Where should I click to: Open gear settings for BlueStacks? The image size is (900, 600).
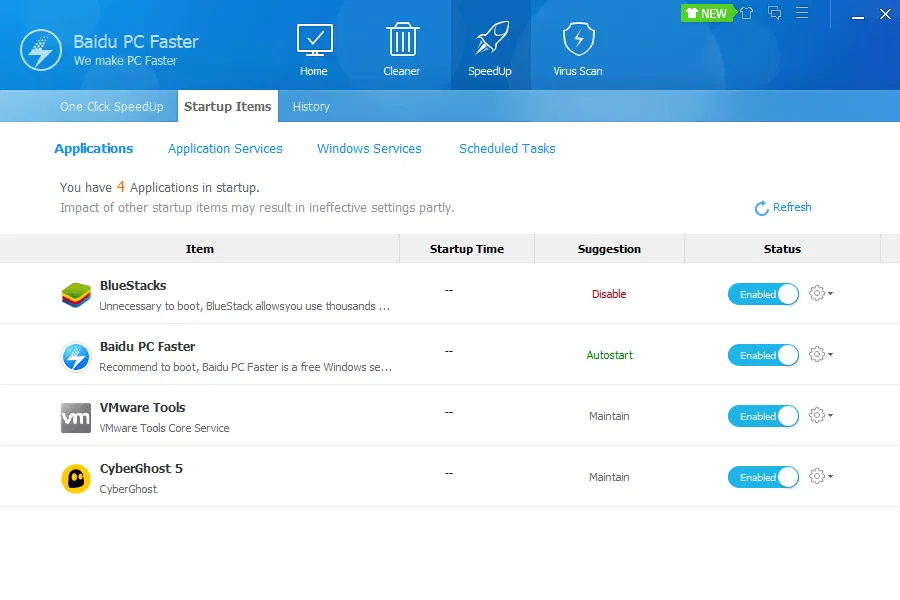[821, 293]
